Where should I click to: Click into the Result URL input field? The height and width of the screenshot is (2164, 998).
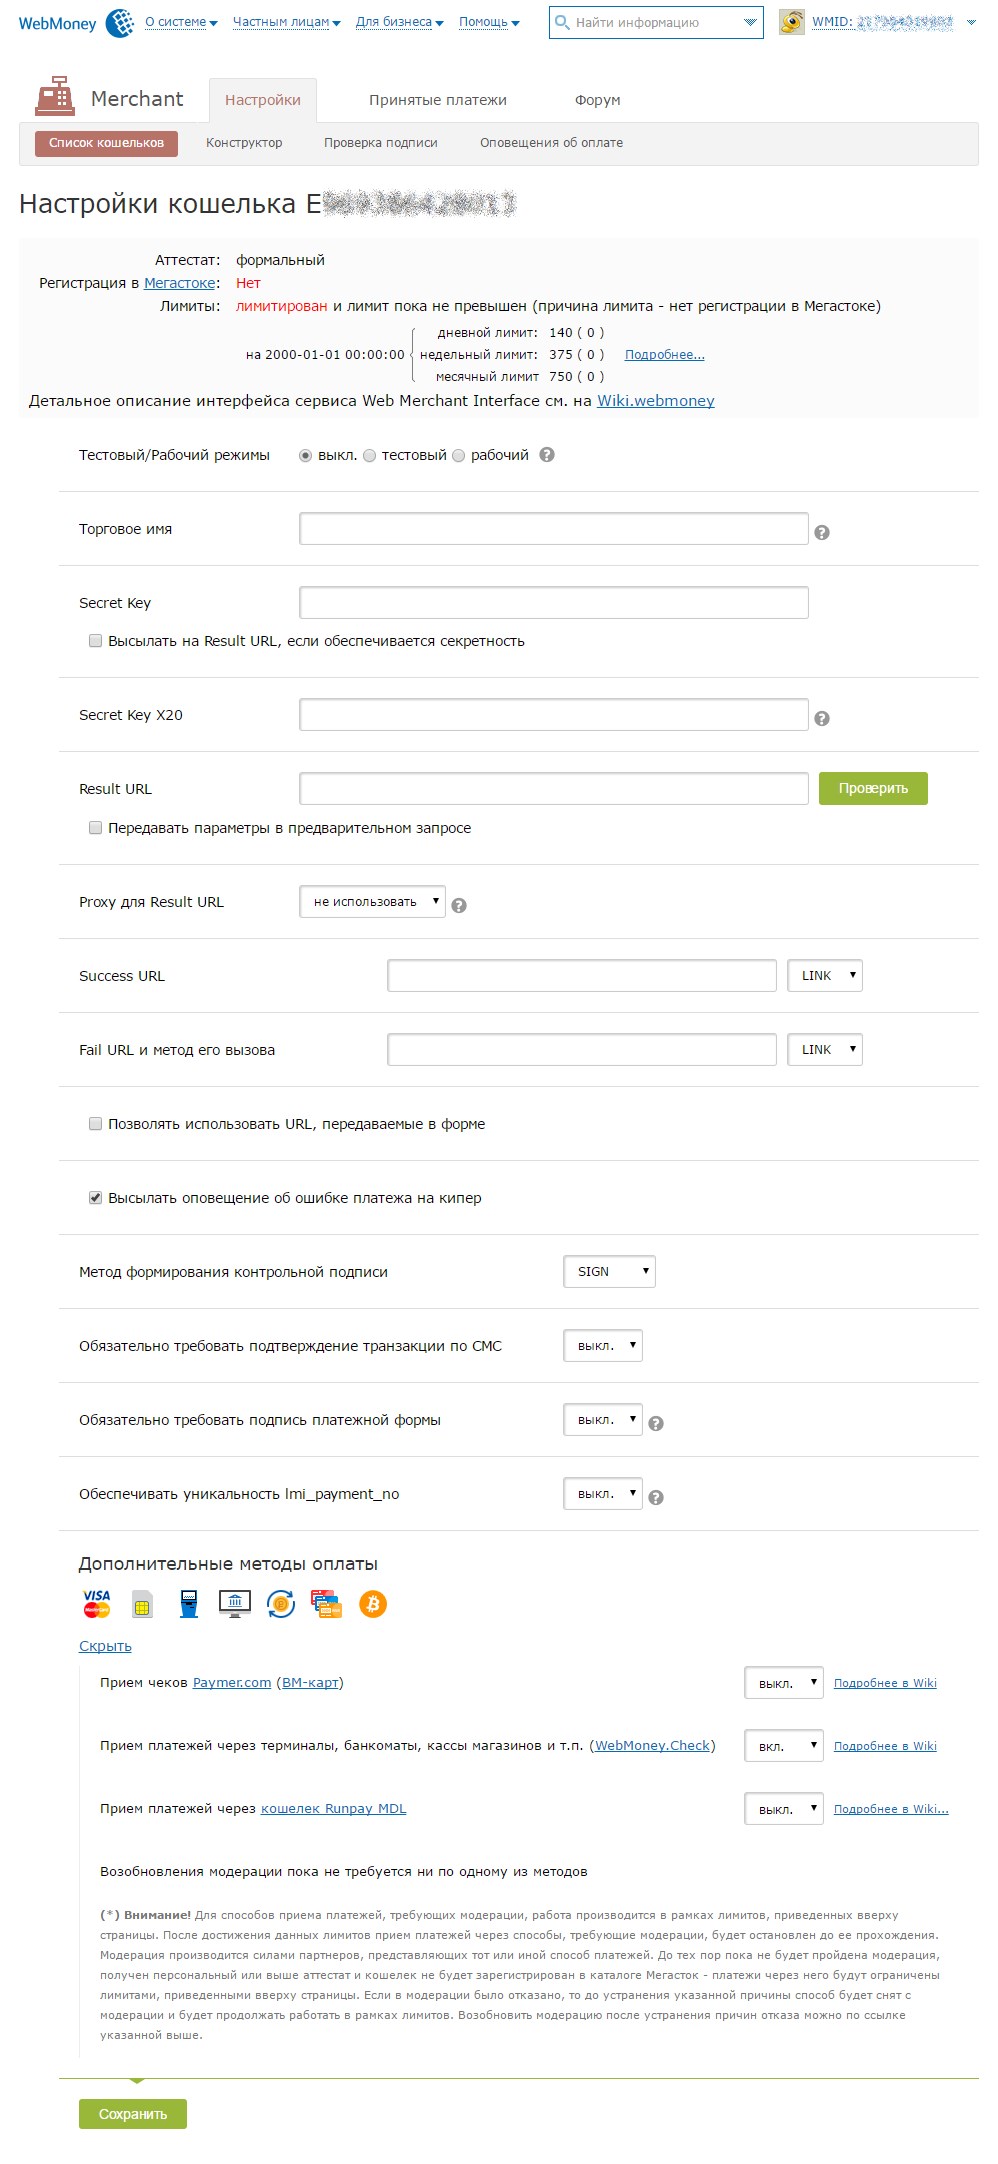553,789
